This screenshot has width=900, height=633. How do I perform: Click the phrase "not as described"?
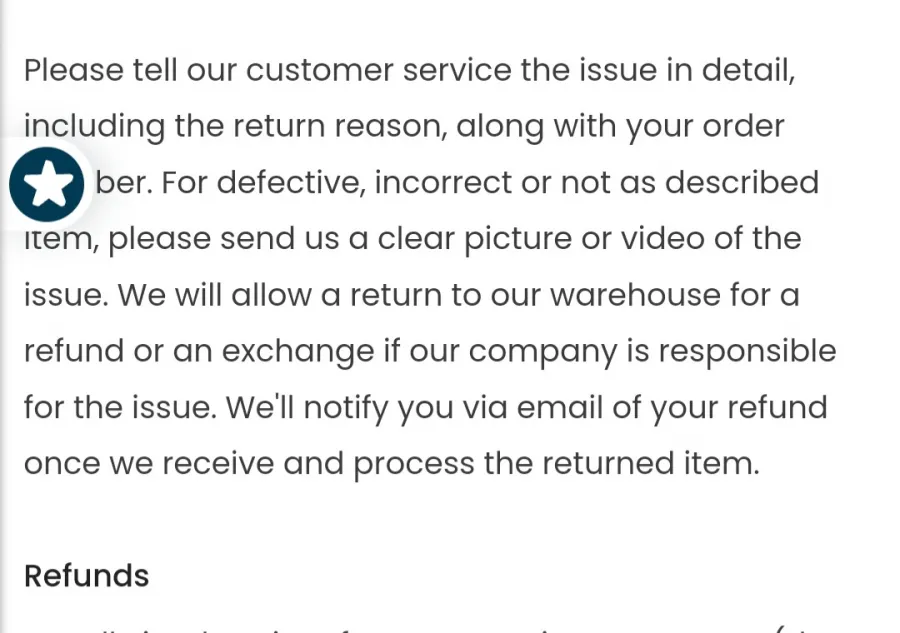click(689, 182)
